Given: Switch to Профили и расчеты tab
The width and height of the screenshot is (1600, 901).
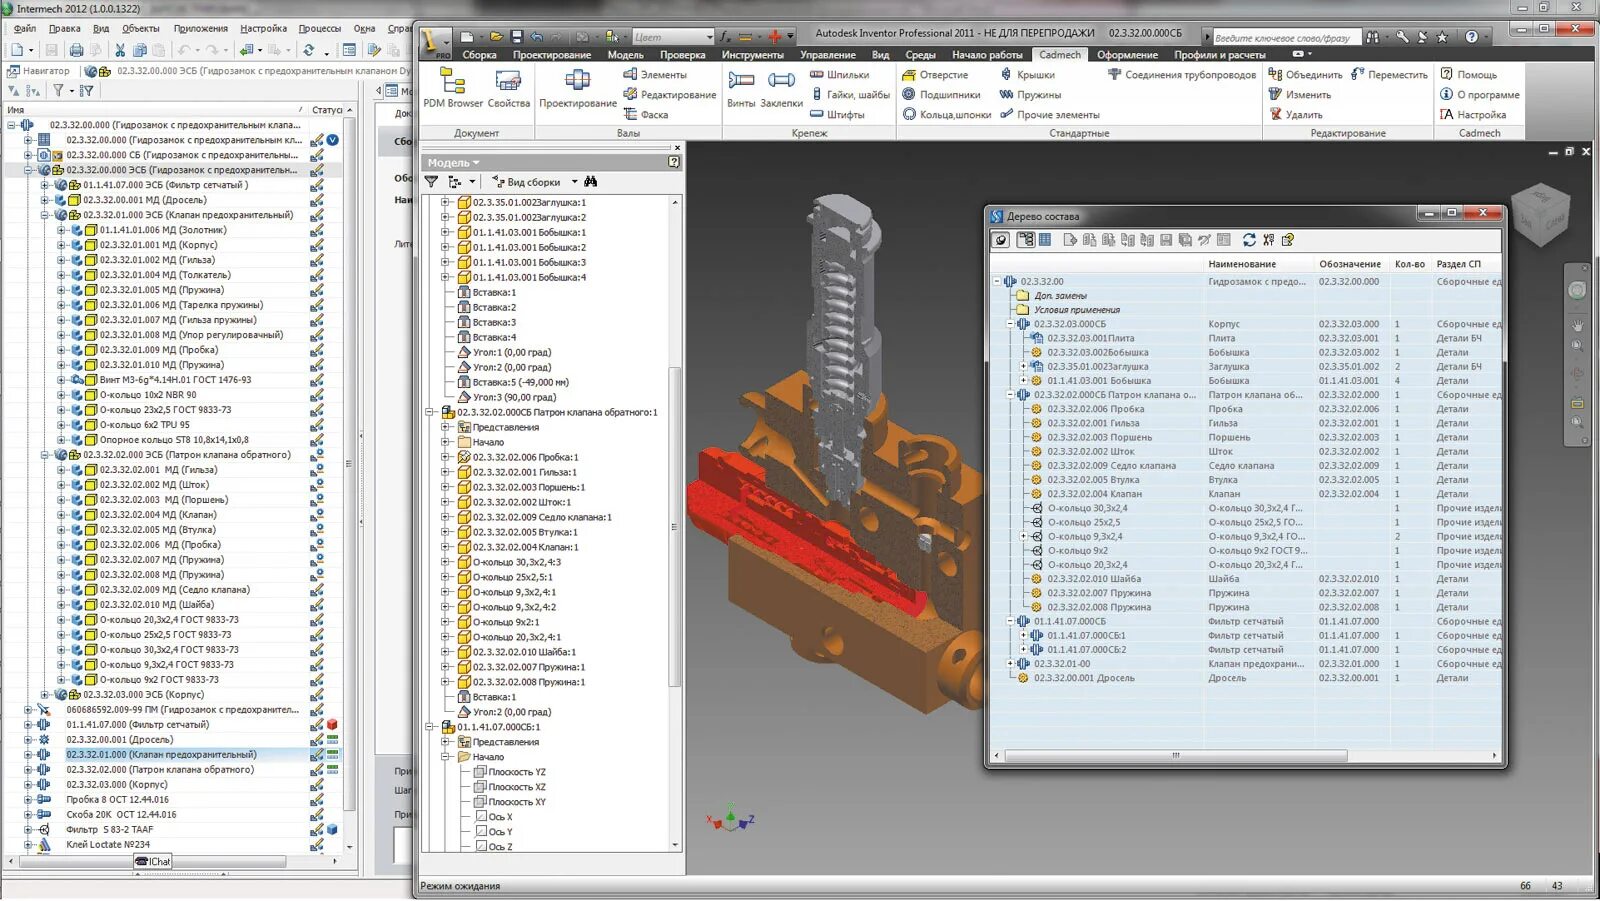Looking at the screenshot, I should (1220, 55).
